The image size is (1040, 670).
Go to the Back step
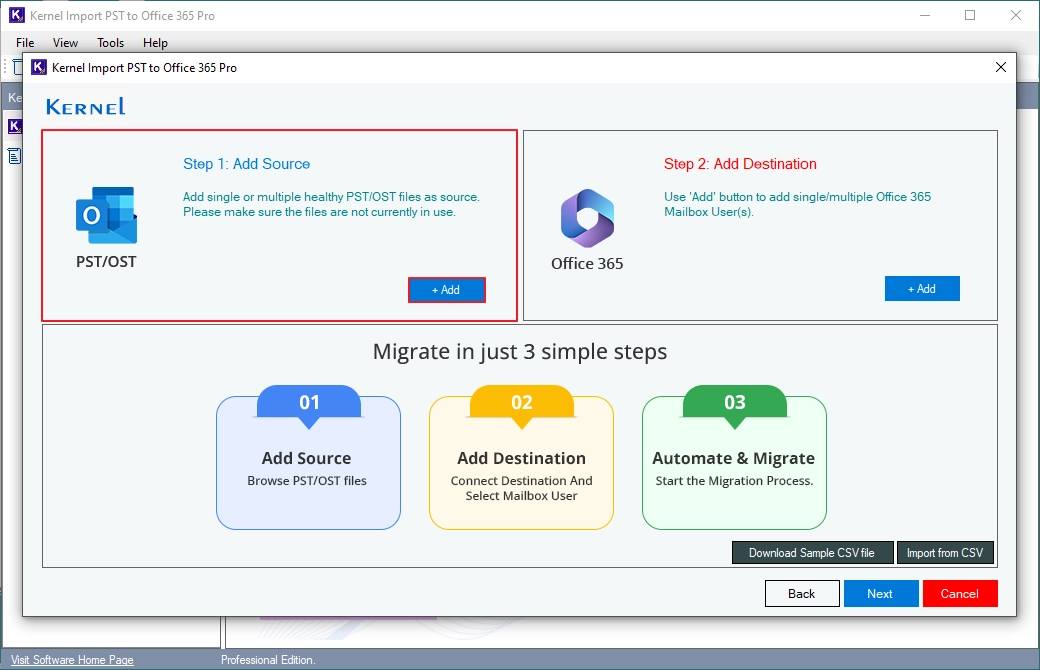click(802, 594)
